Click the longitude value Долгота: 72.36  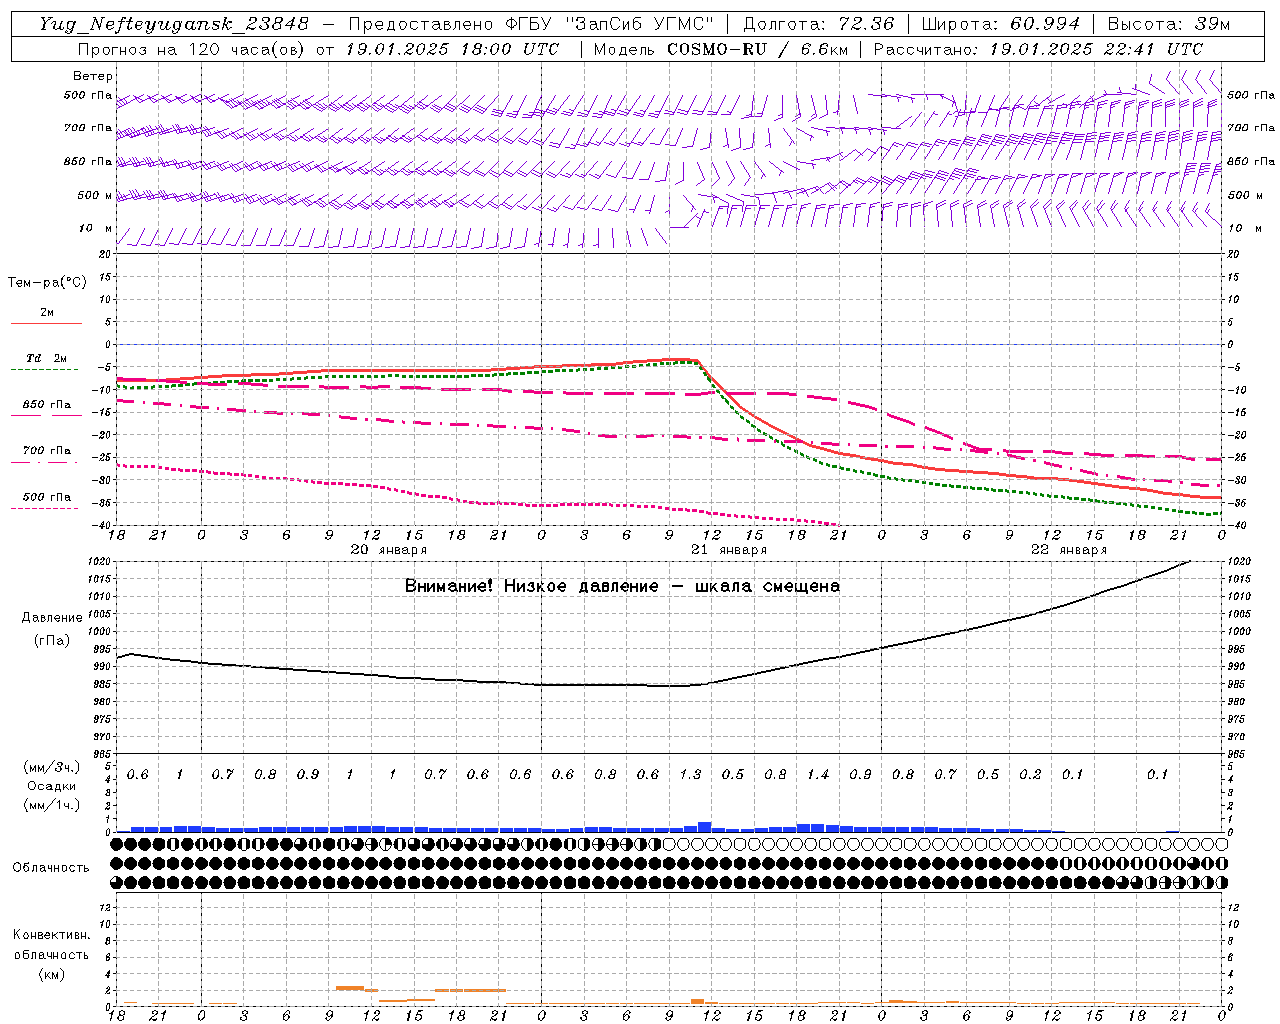pyautogui.click(x=818, y=25)
